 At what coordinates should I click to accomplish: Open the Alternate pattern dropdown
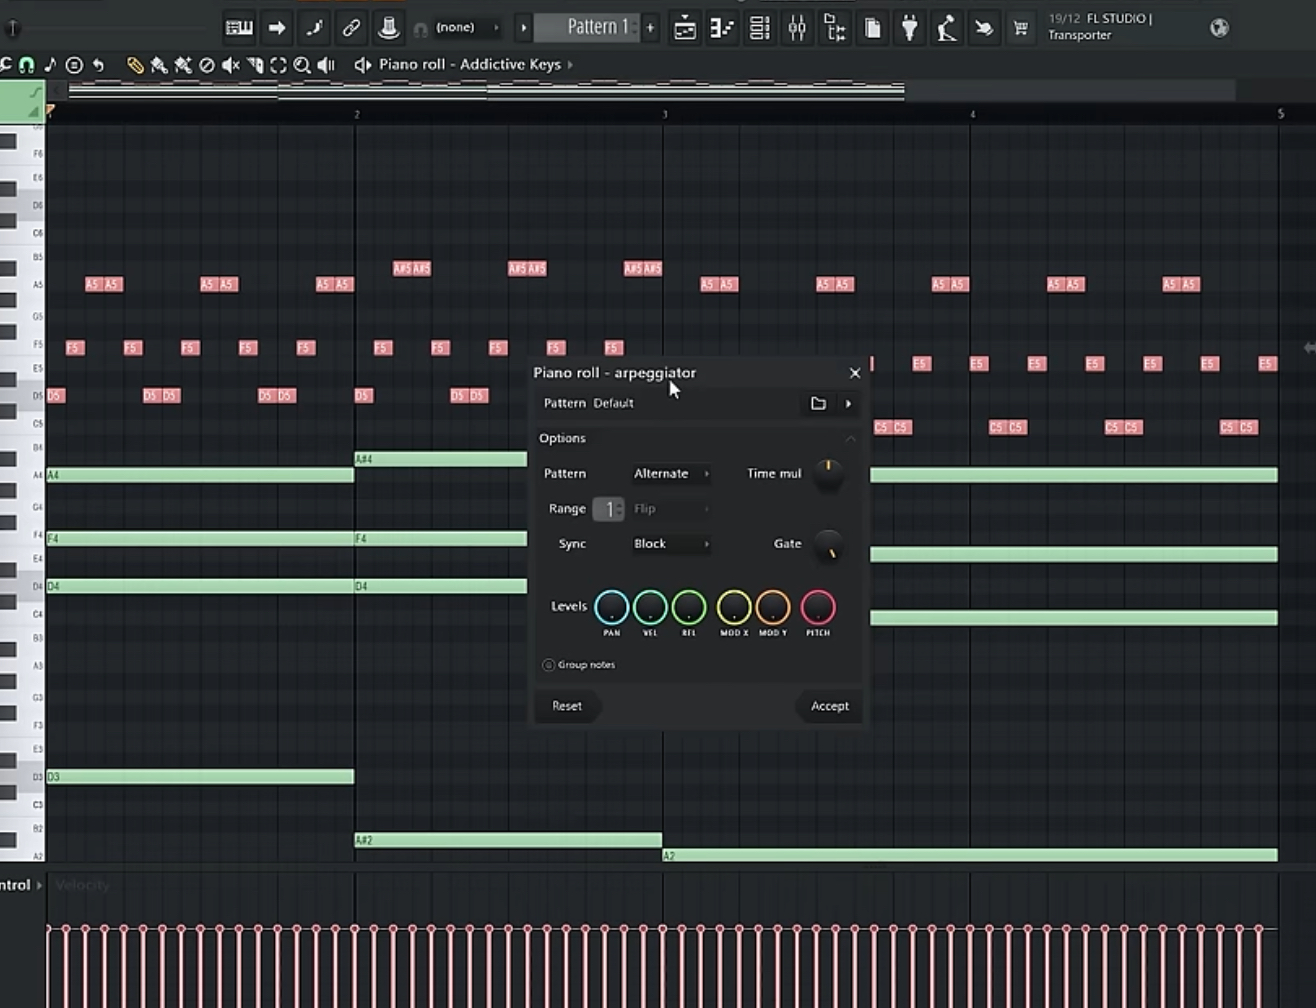click(x=670, y=474)
